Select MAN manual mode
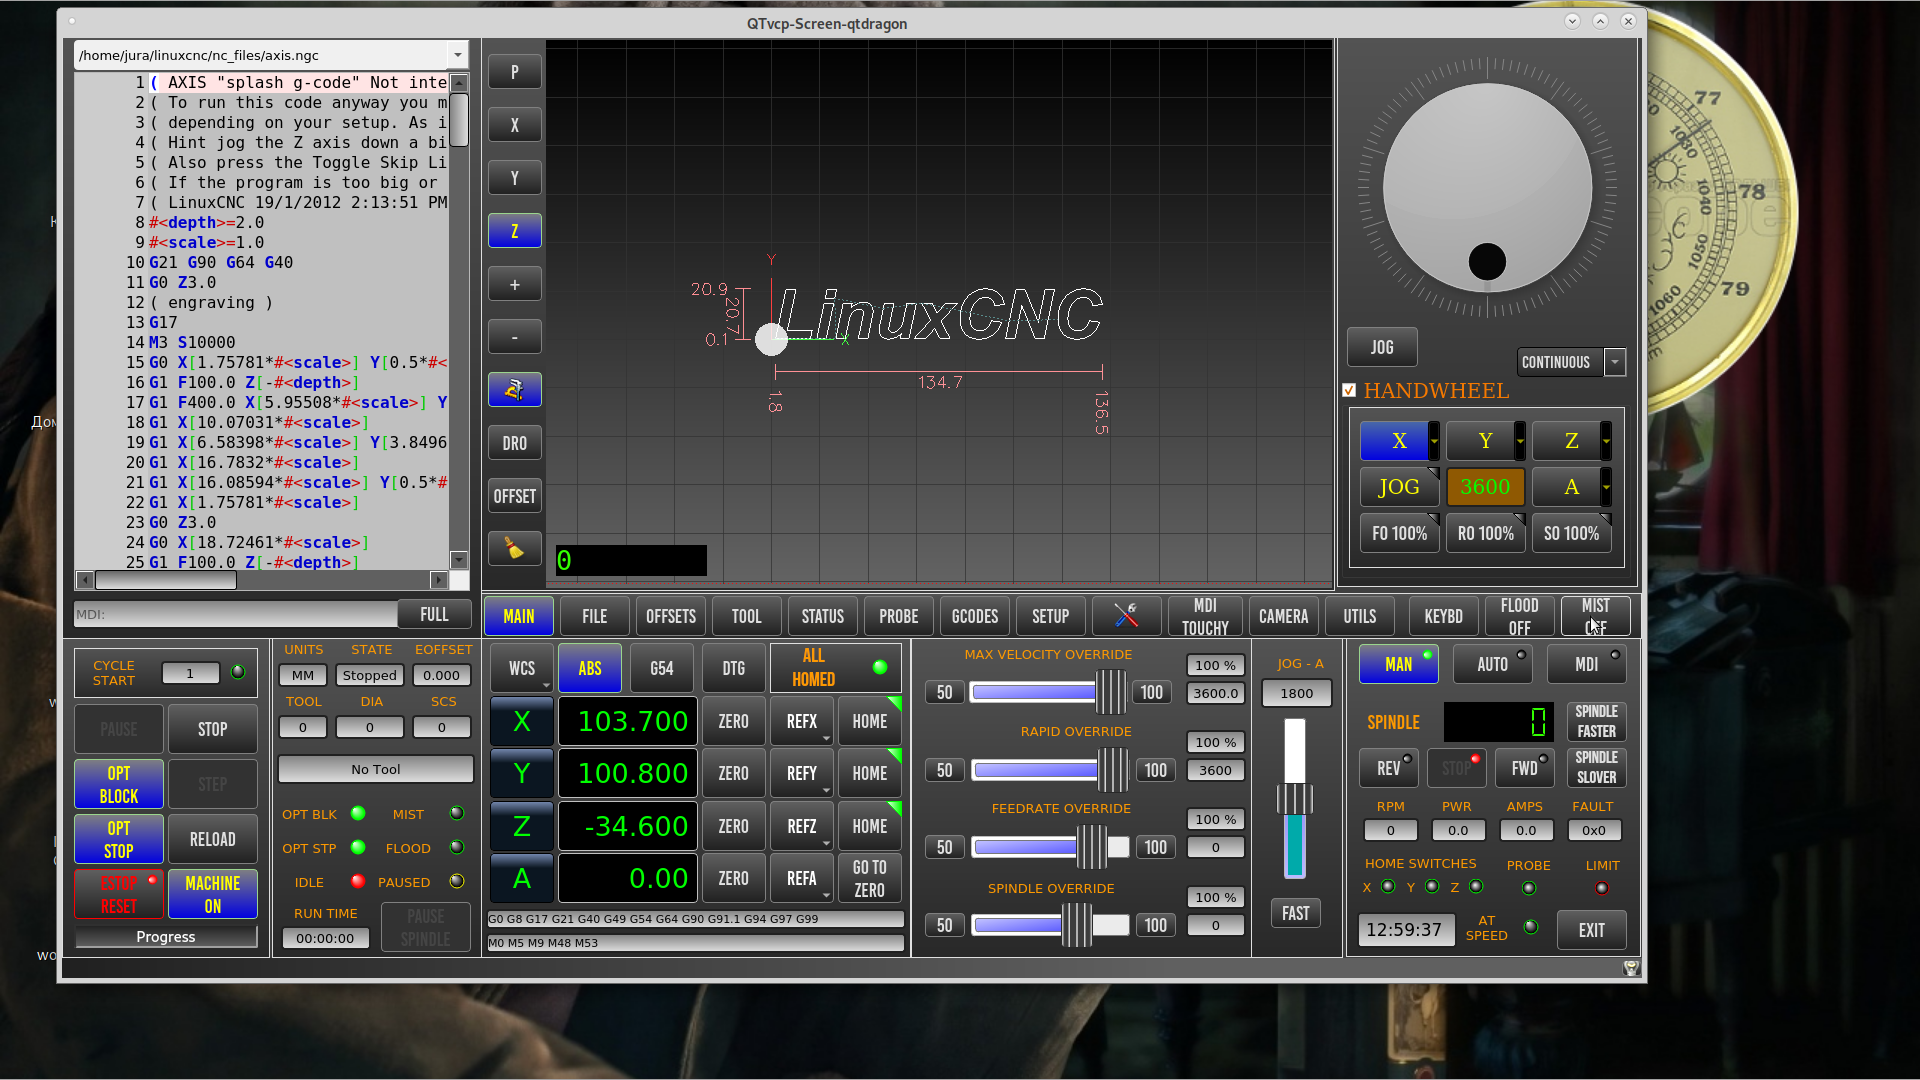 tap(1398, 664)
